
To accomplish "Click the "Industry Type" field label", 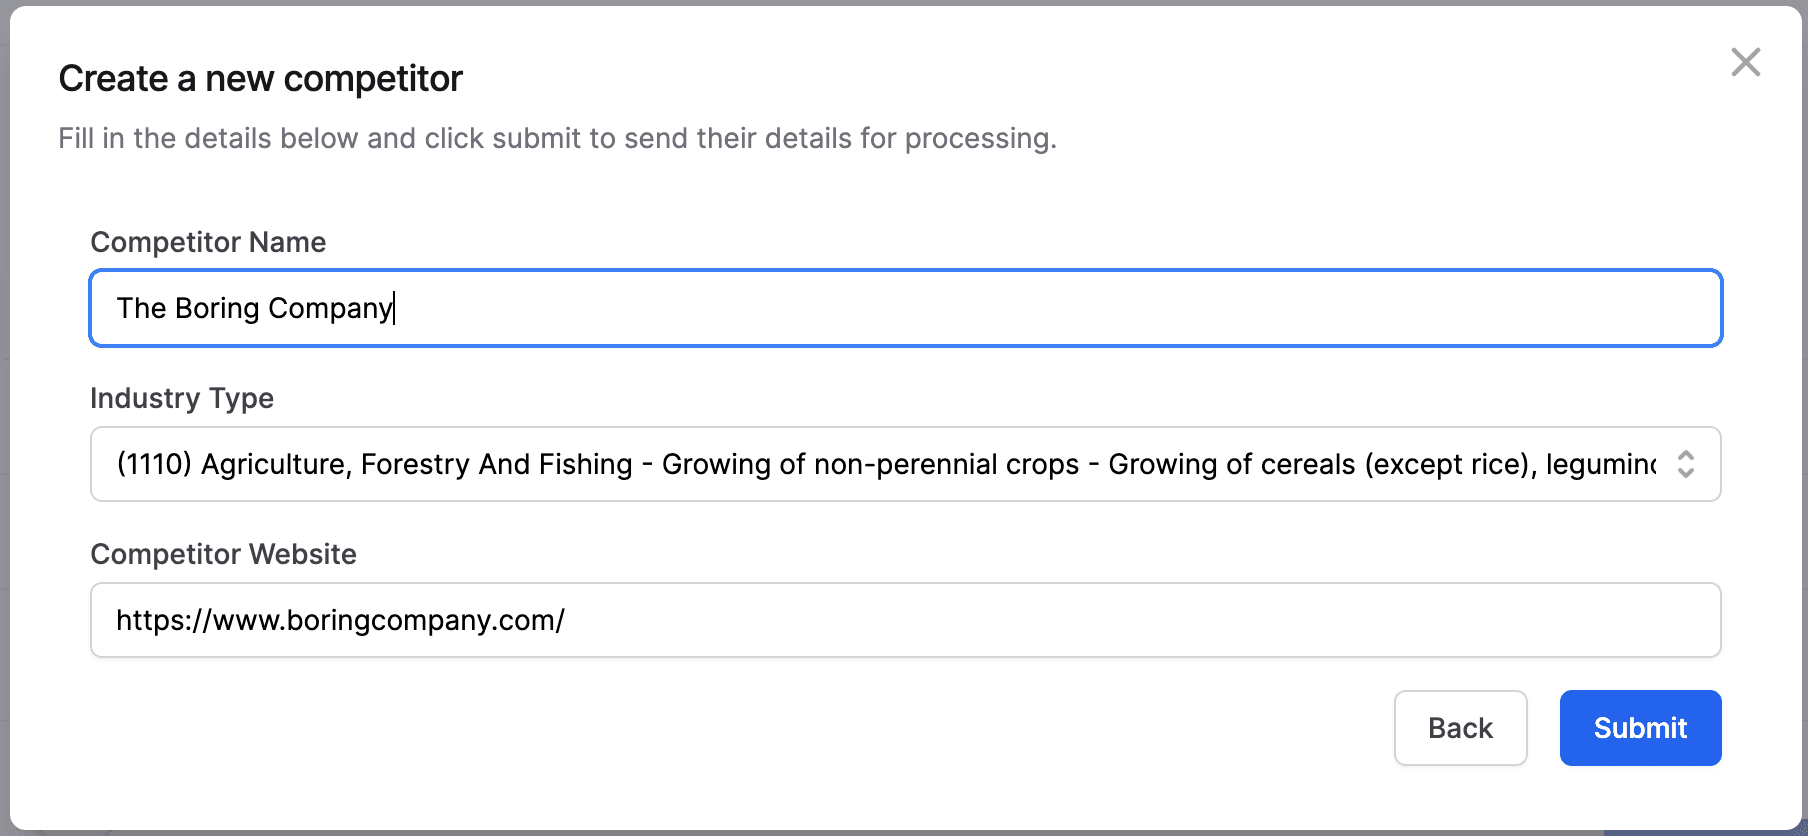I will tap(182, 398).
